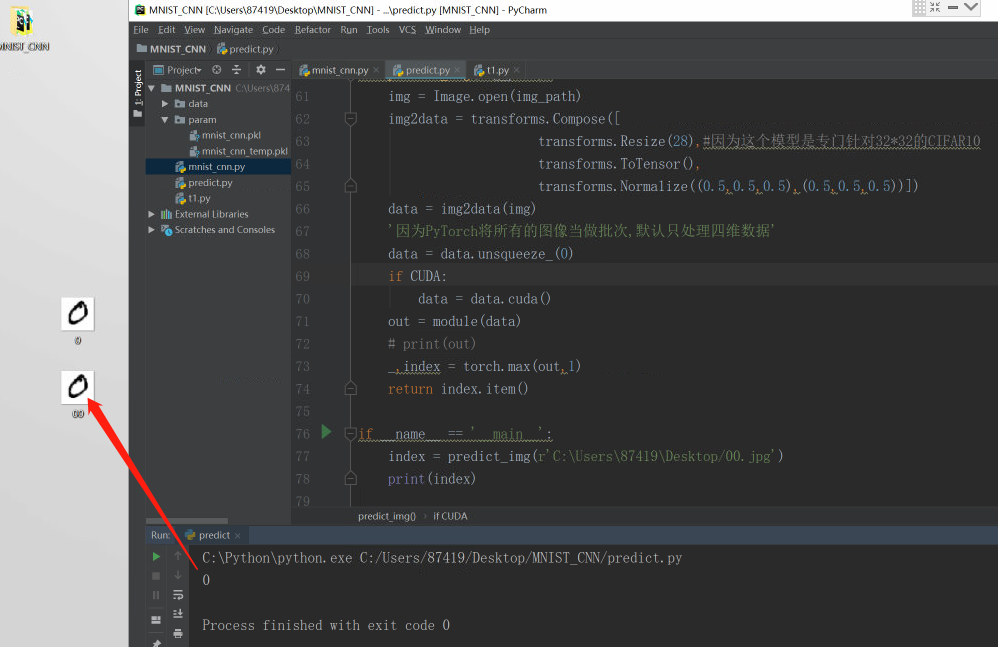Click predict.py in the navigation breadcrumb
998x647 pixels.
pyautogui.click(x=245, y=49)
